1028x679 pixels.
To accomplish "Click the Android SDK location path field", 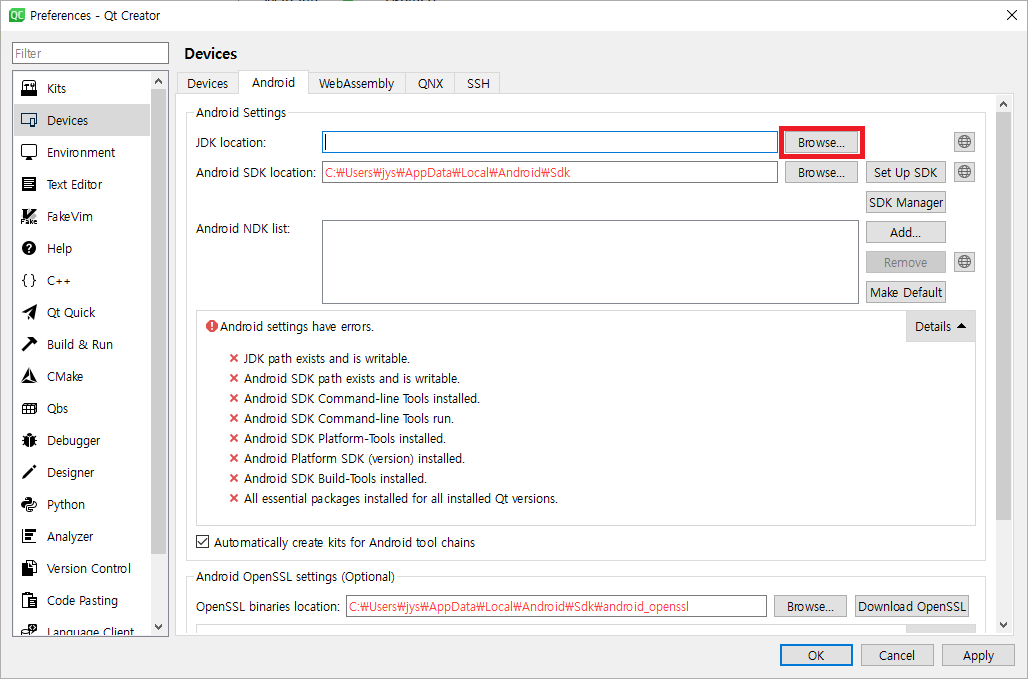I will 550,172.
